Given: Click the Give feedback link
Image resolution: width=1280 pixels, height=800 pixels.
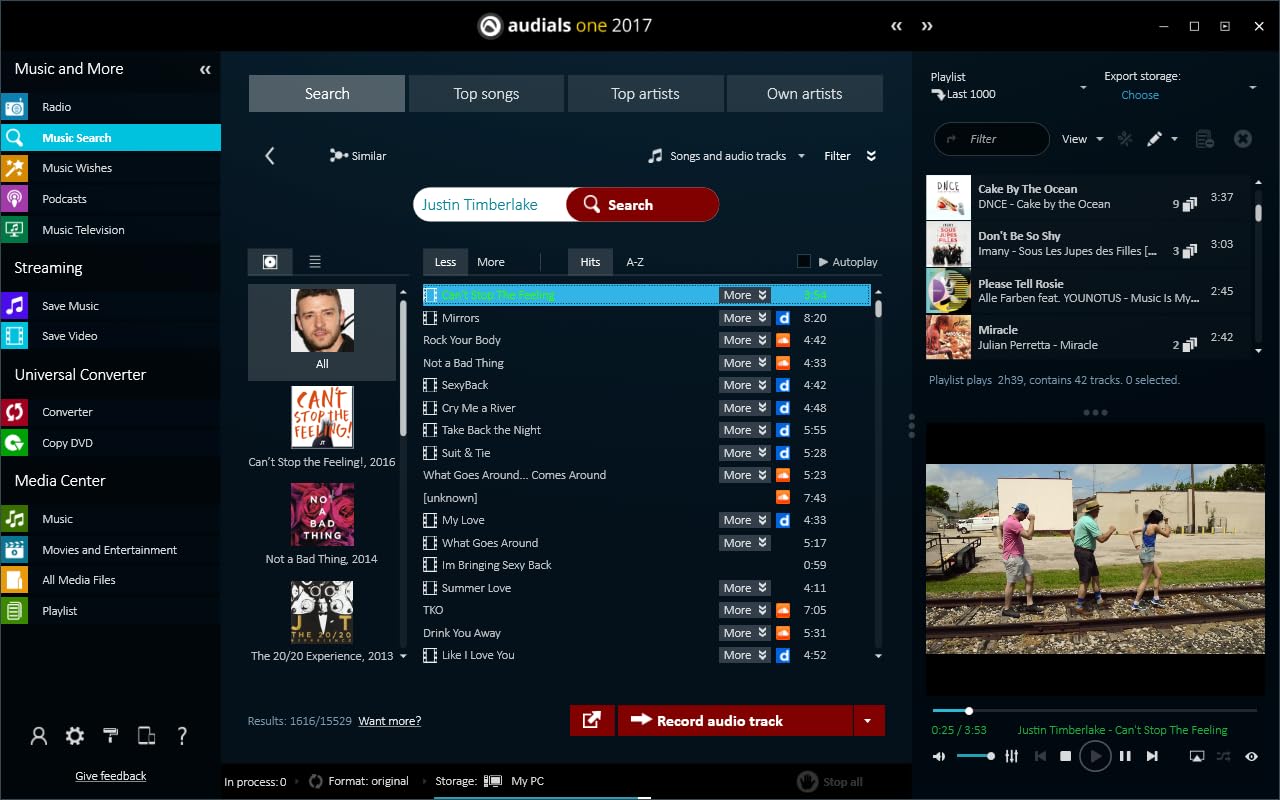Looking at the screenshot, I should [111, 776].
